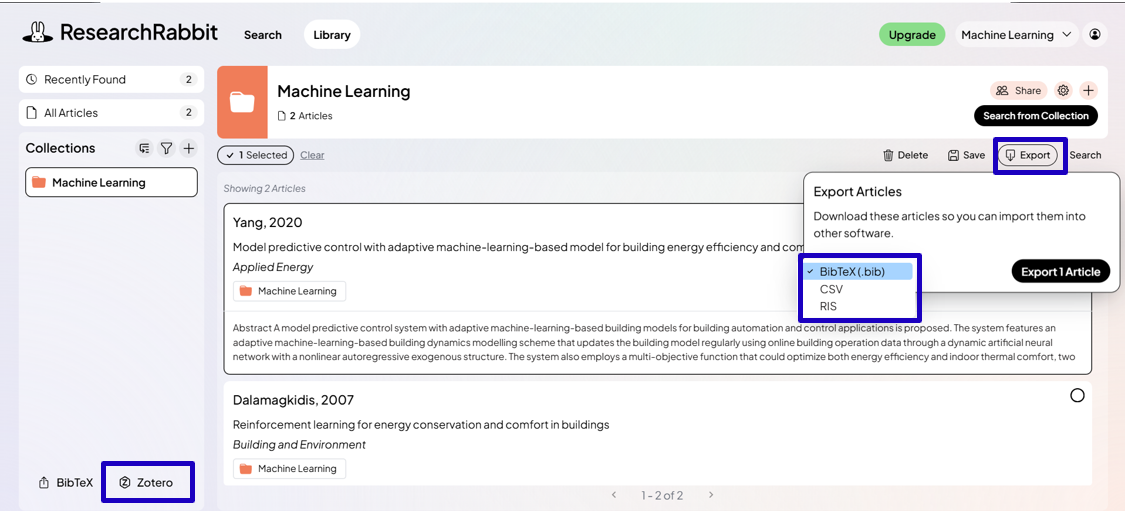The width and height of the screenshot is (1129, 511).
Task: Click the Share button
Action: (1018, 91)
